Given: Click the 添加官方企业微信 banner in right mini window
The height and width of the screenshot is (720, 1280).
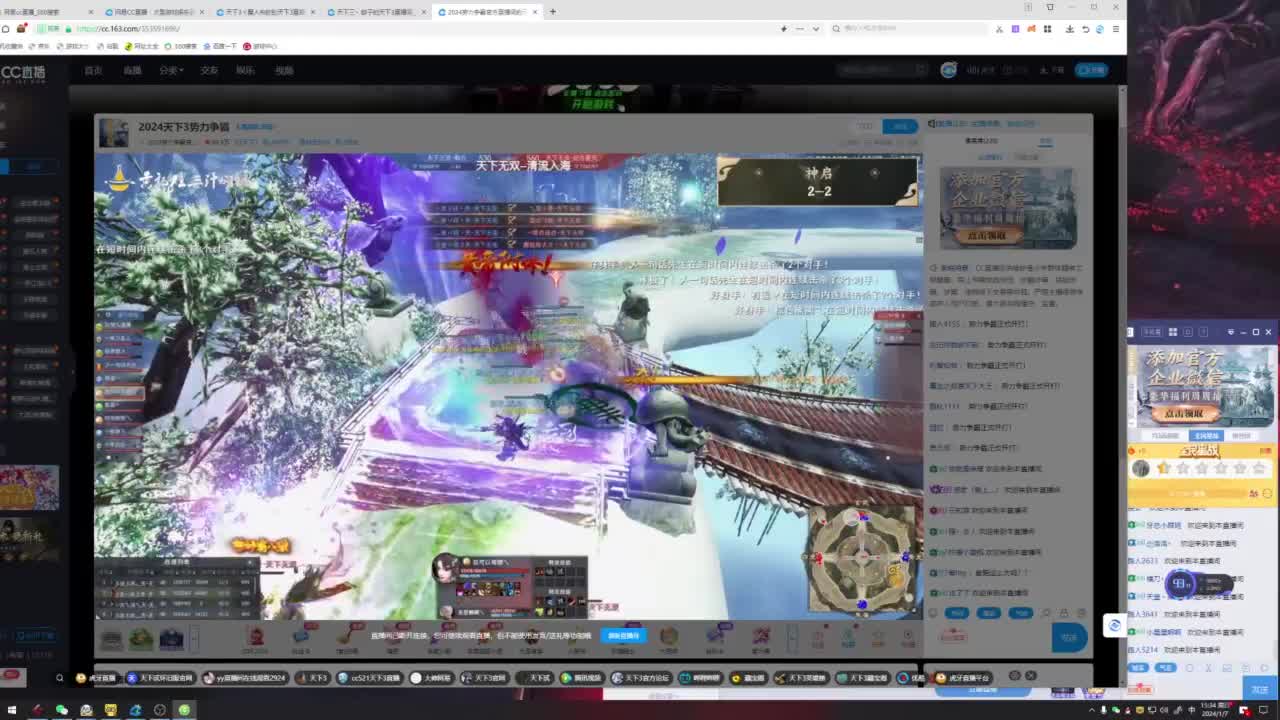Looking at the screenshot, I should click(x=1203, y=386).
